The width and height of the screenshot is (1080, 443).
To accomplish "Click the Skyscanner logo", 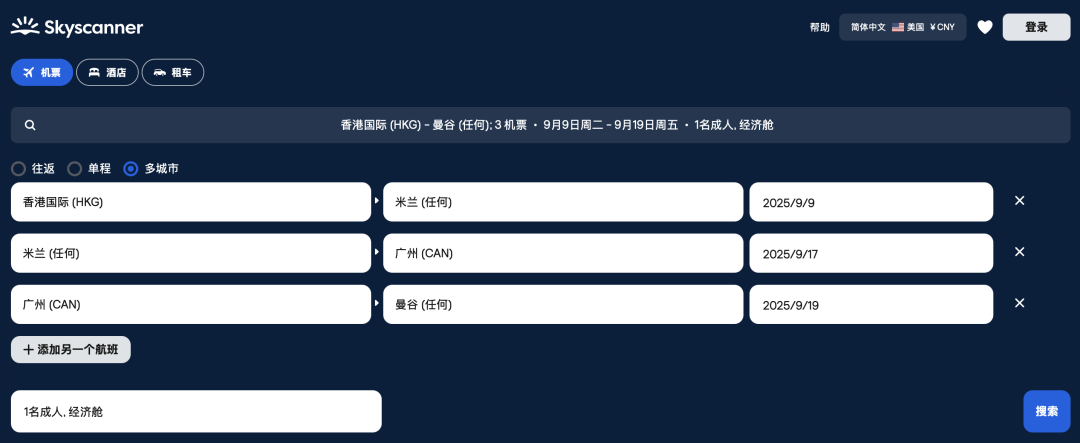I will tap(77, 27).
